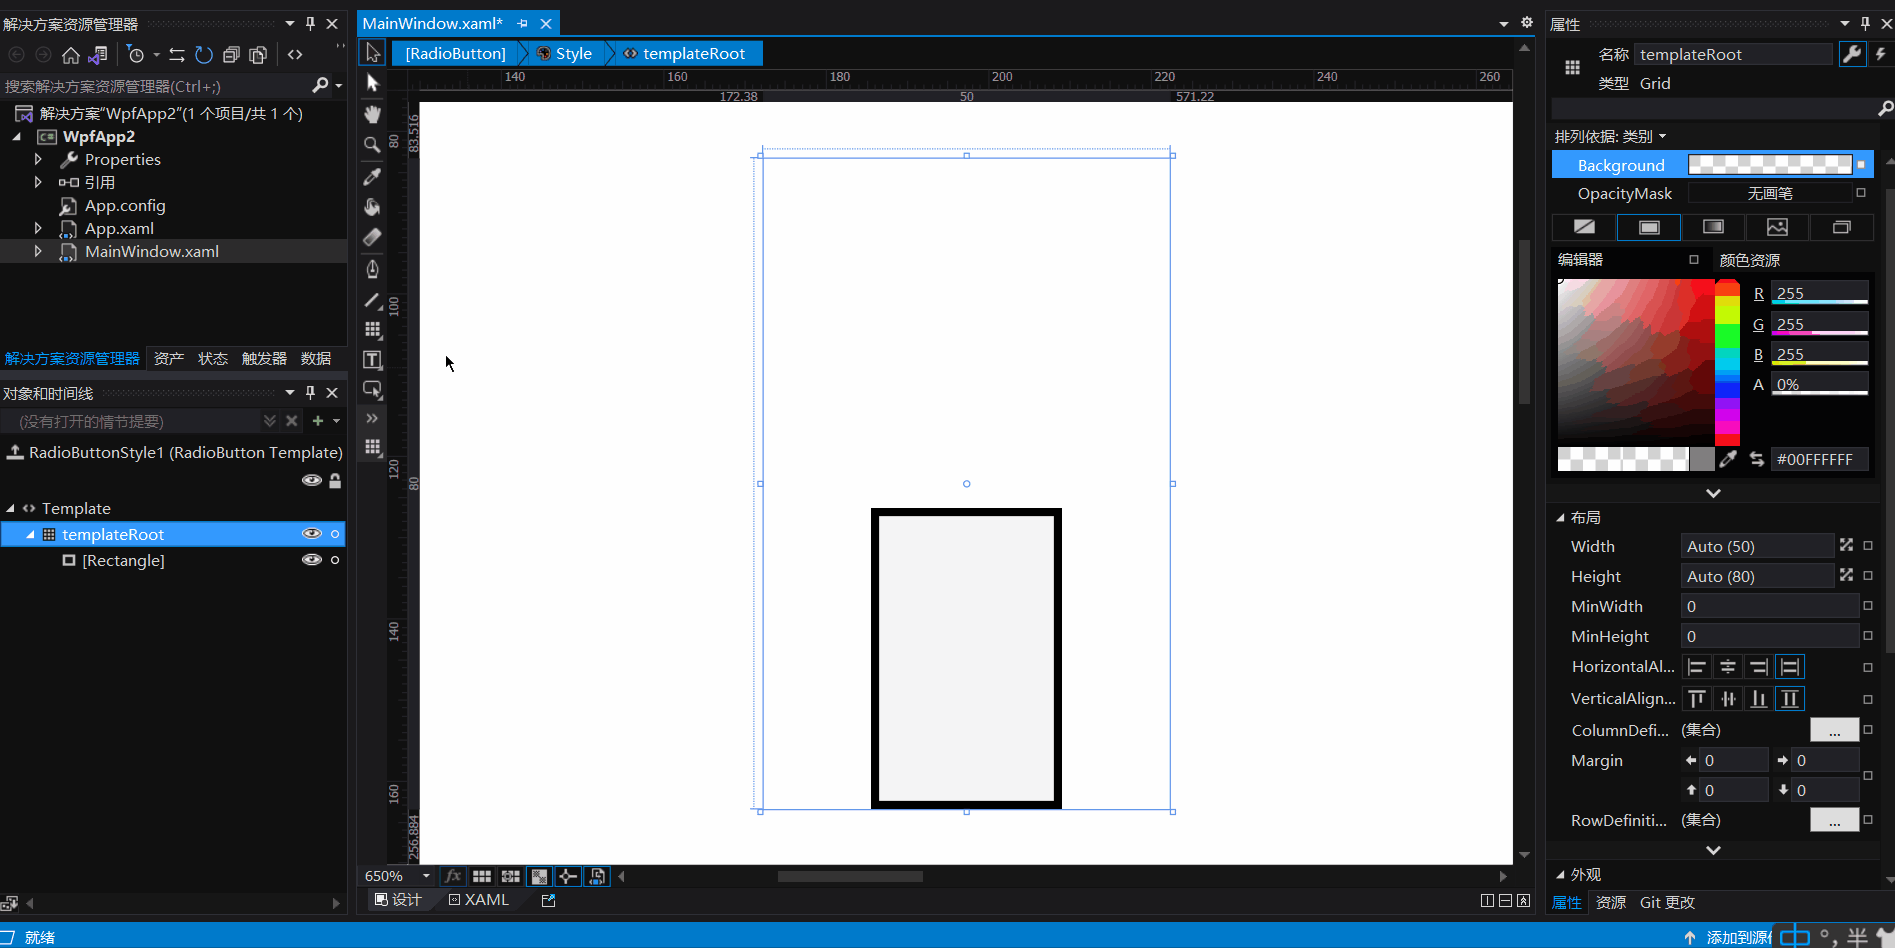Screen dimensions: 1895x948
Task: Open the 650% zoom level dropdown
Action: click(426, 876)
